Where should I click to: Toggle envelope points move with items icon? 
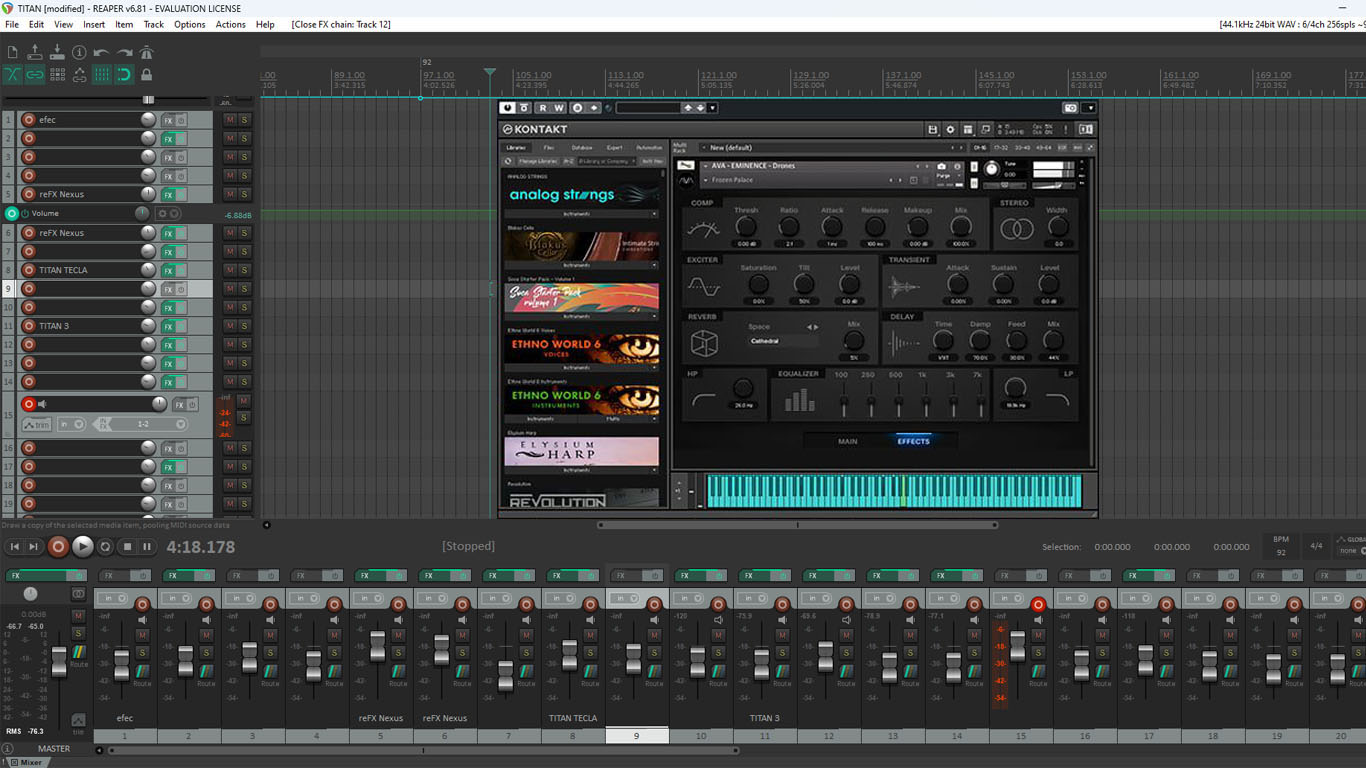click(80, 74)
